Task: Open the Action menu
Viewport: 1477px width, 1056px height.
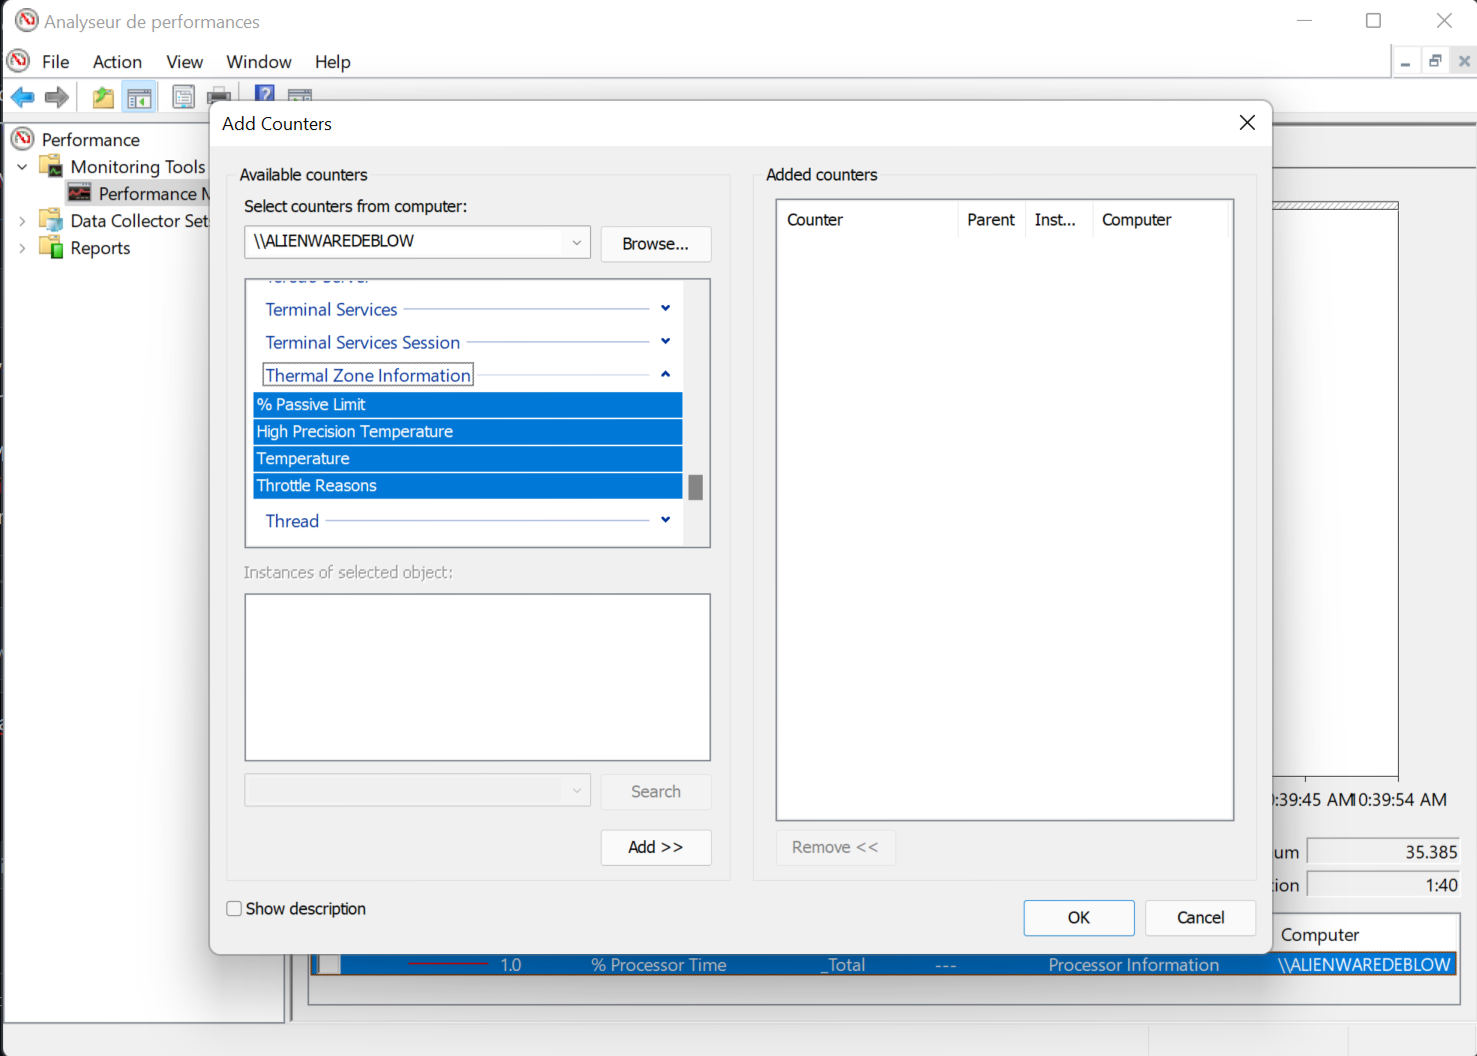Action: [x=117, y=61]
